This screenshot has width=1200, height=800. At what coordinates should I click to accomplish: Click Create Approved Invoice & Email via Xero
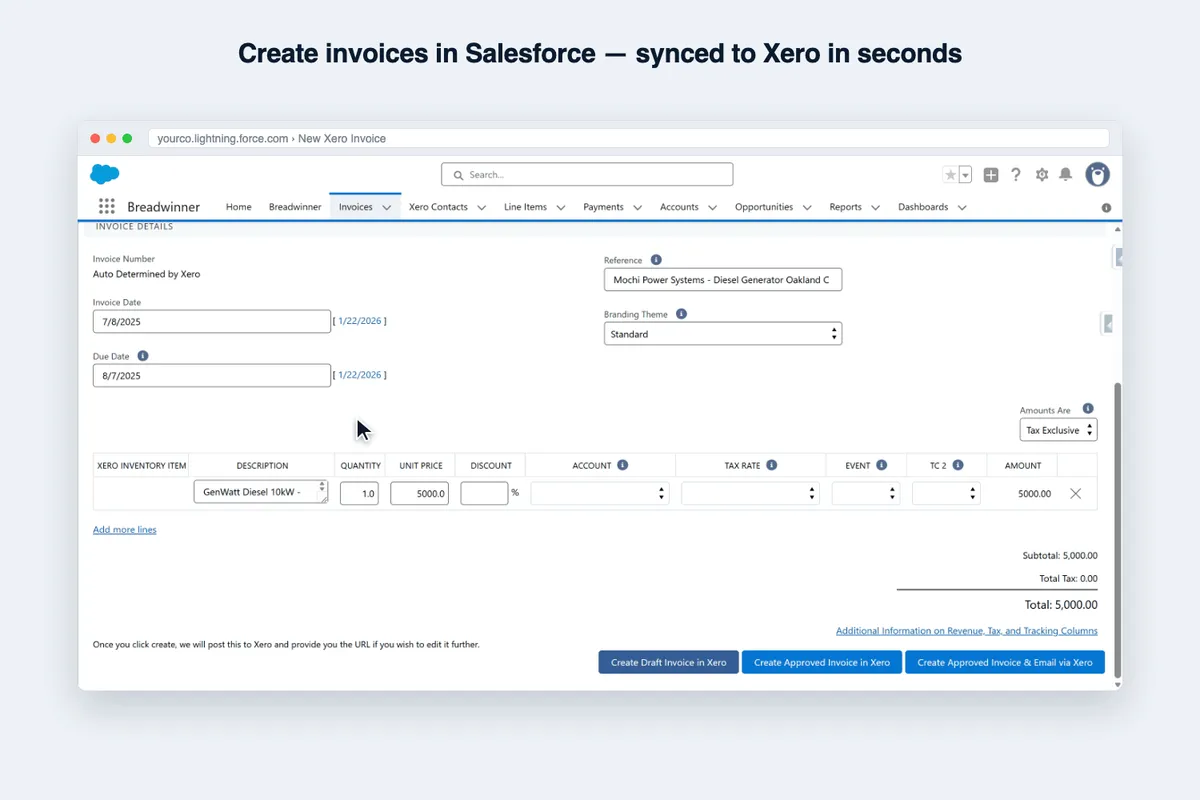tap(1005, 662)
